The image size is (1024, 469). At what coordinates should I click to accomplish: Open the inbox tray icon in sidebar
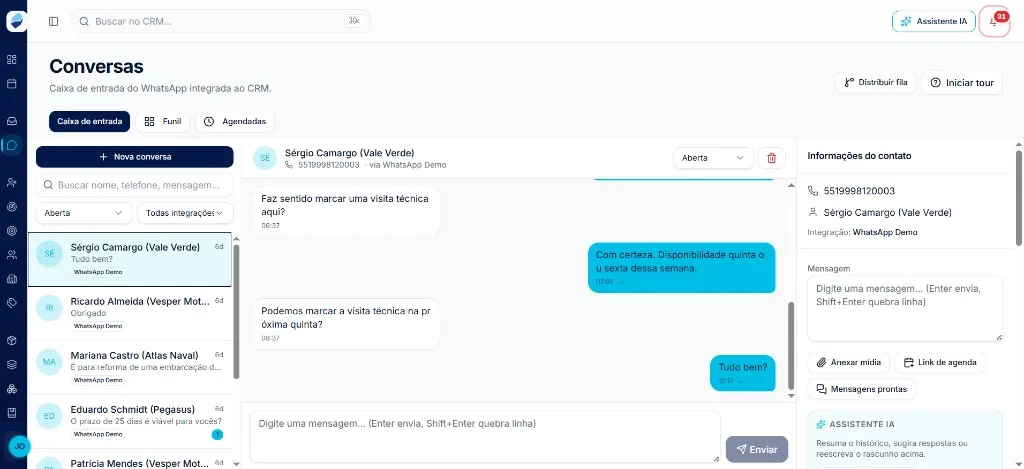(11, 121)
